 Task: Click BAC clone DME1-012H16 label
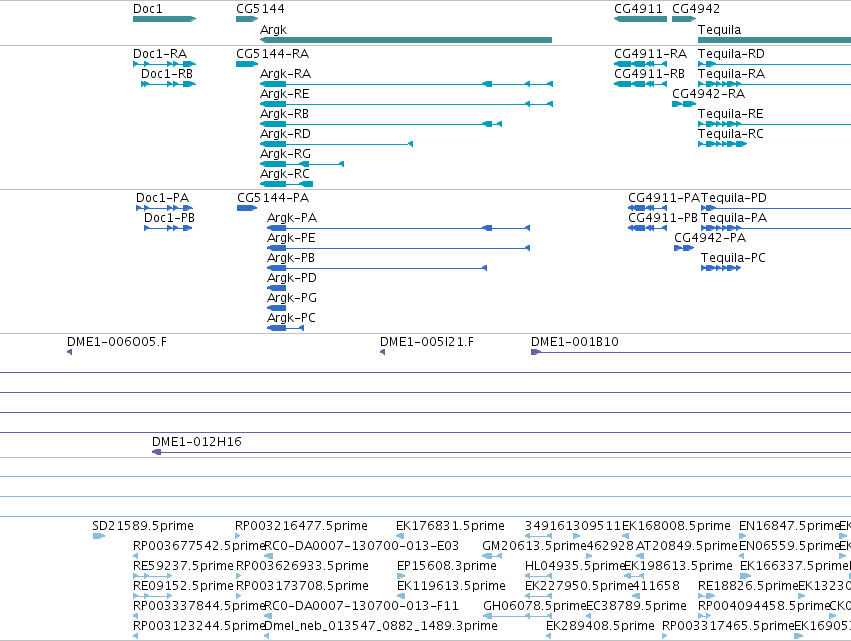196,442
